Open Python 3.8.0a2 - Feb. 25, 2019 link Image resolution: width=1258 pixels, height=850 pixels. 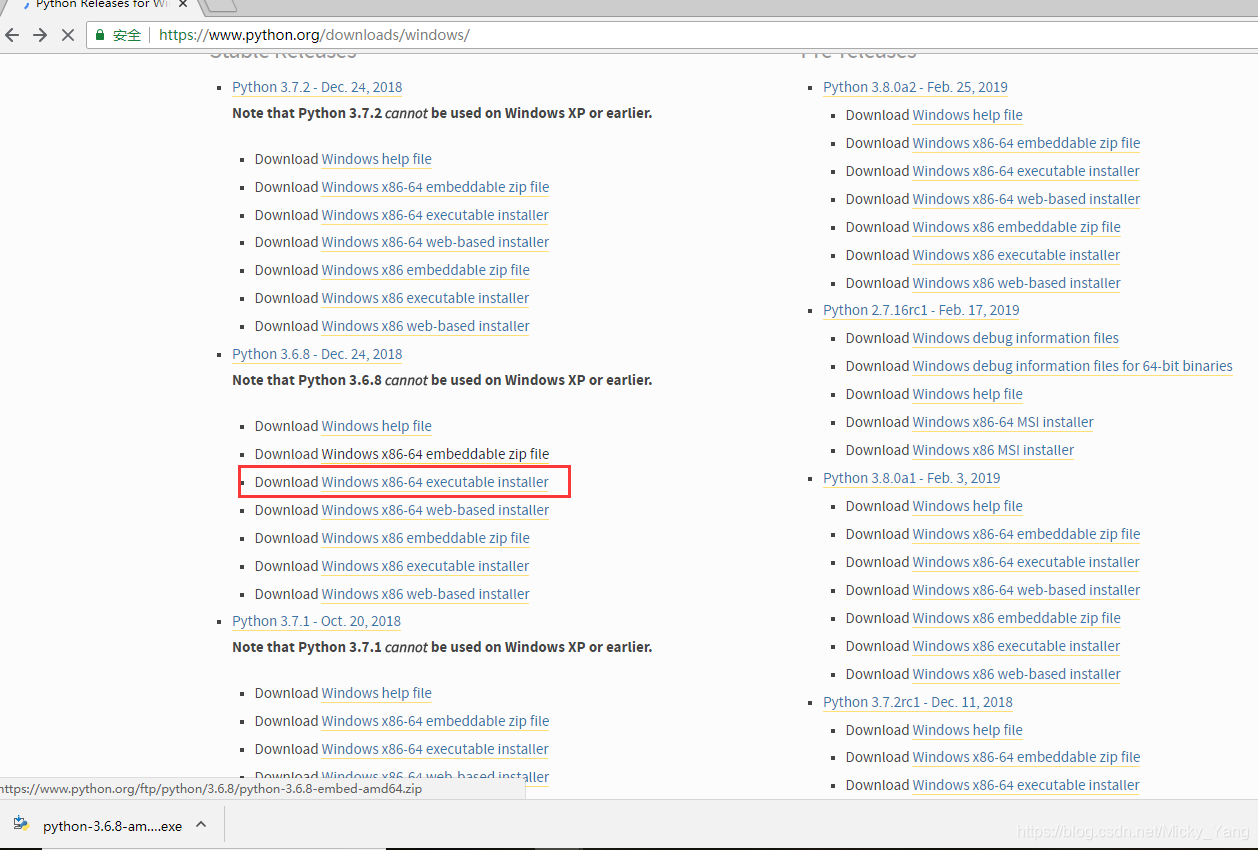[915, 87]
